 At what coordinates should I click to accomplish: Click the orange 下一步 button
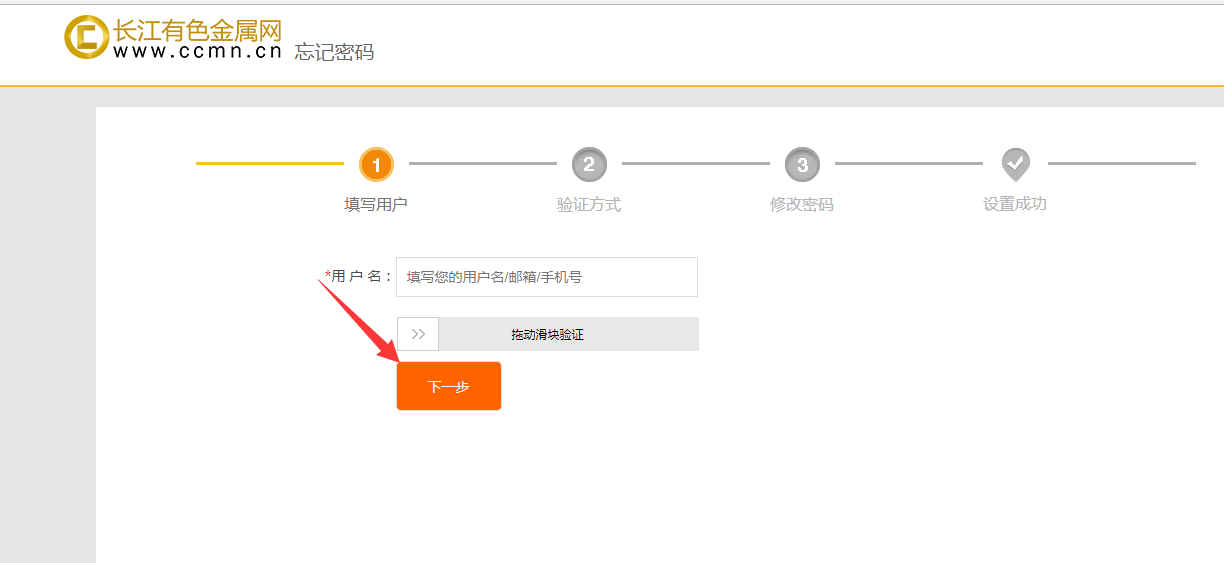tap(449, 386)
